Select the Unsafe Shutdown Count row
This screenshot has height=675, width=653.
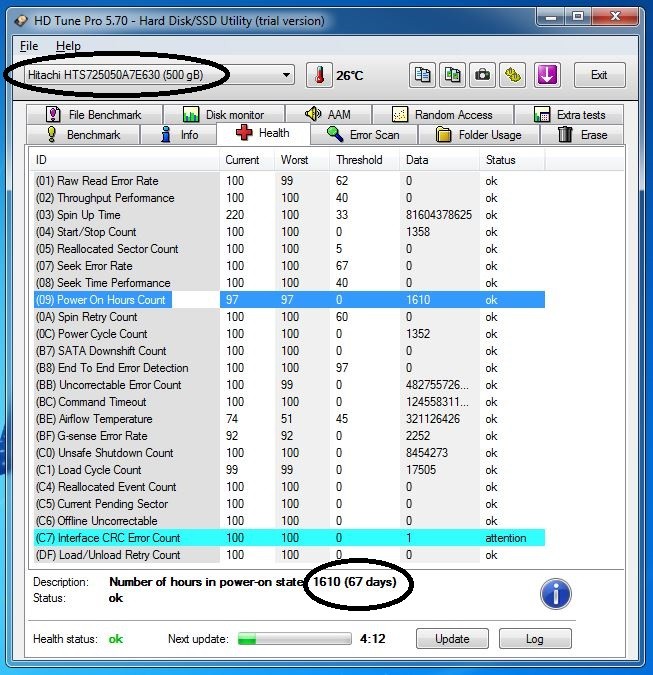[289, 453]
